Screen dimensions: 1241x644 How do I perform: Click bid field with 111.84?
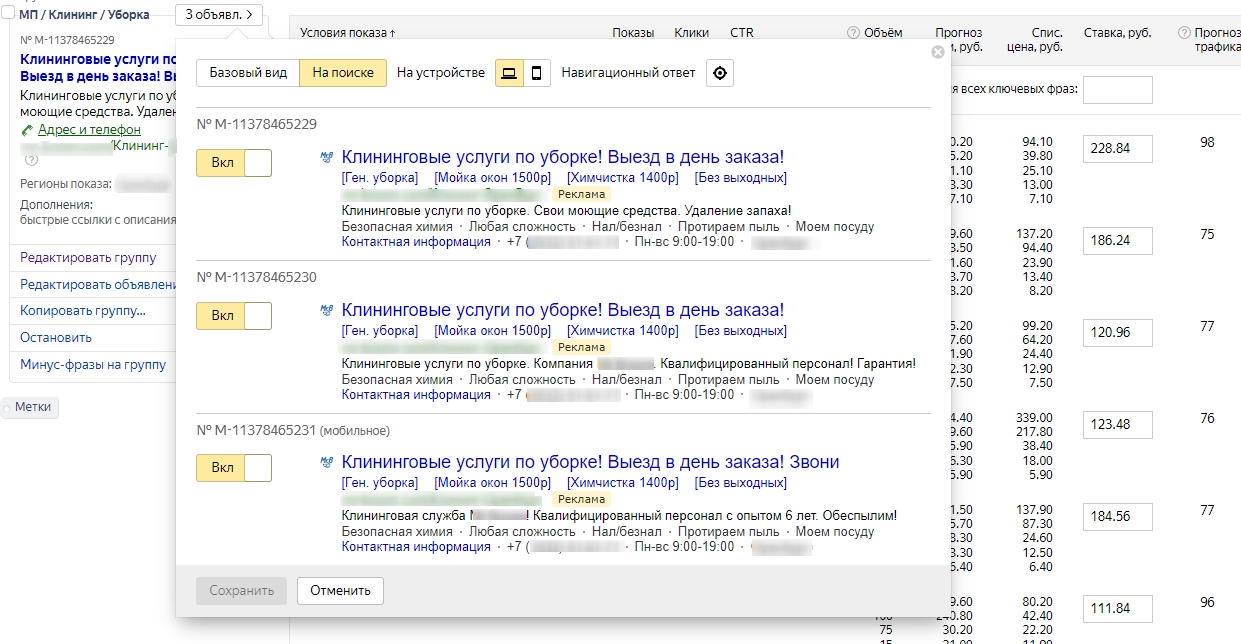1117,608
